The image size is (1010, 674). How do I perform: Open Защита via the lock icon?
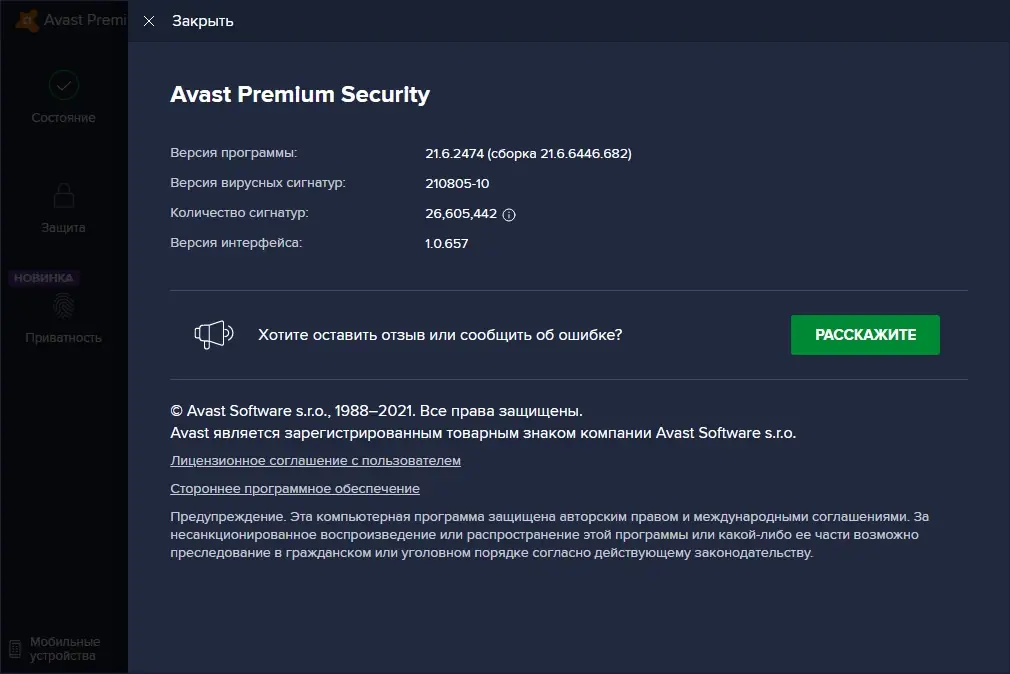pyautogui.click(x=63, y=196)
